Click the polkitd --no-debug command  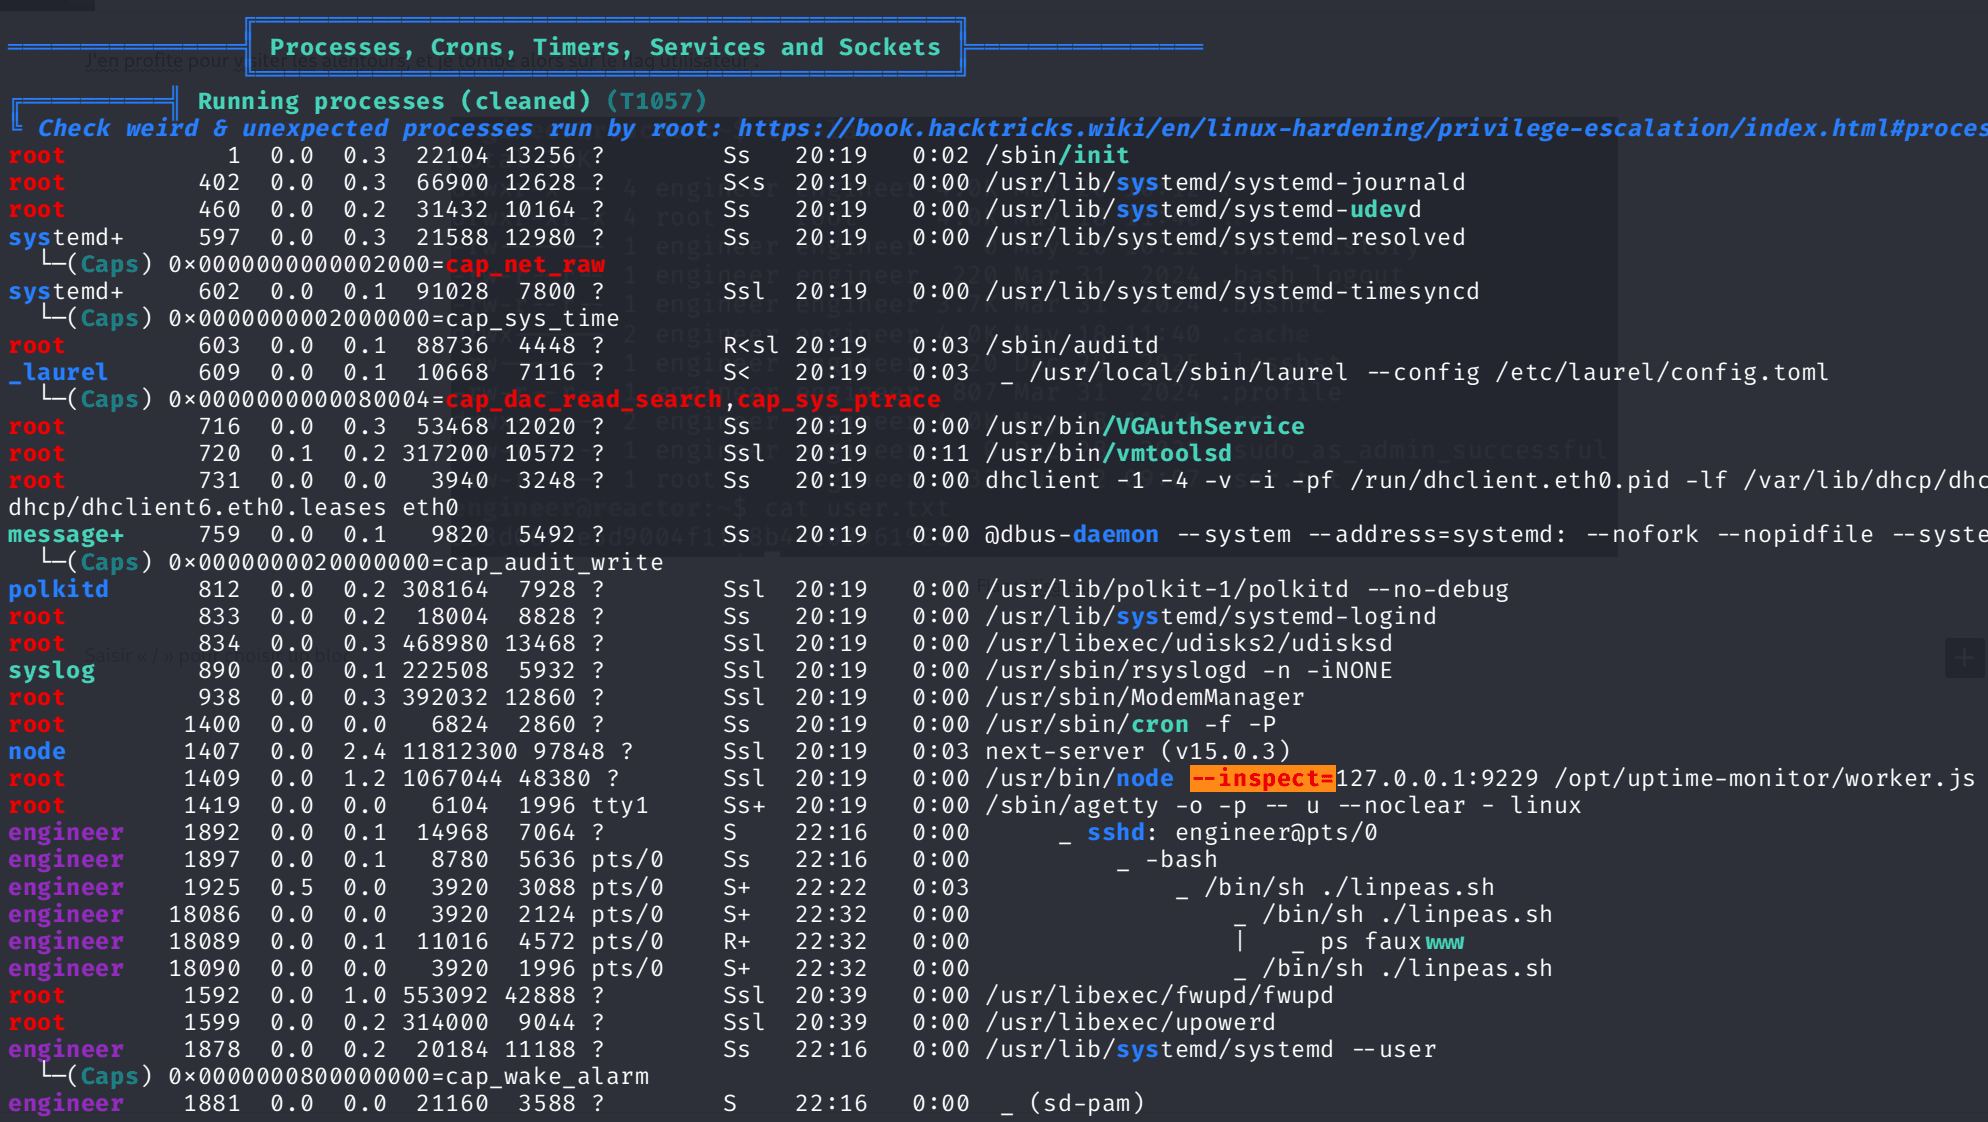[1247, 589]
